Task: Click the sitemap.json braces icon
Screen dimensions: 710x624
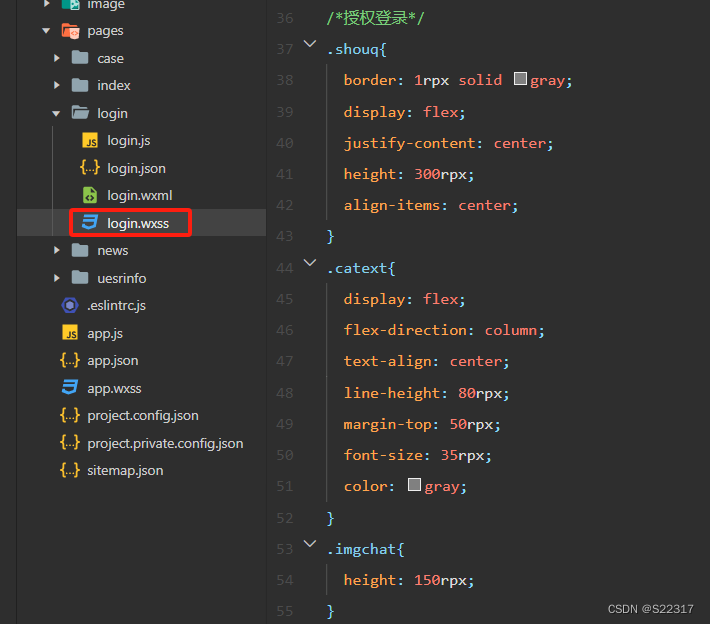Action: [70, 470]
